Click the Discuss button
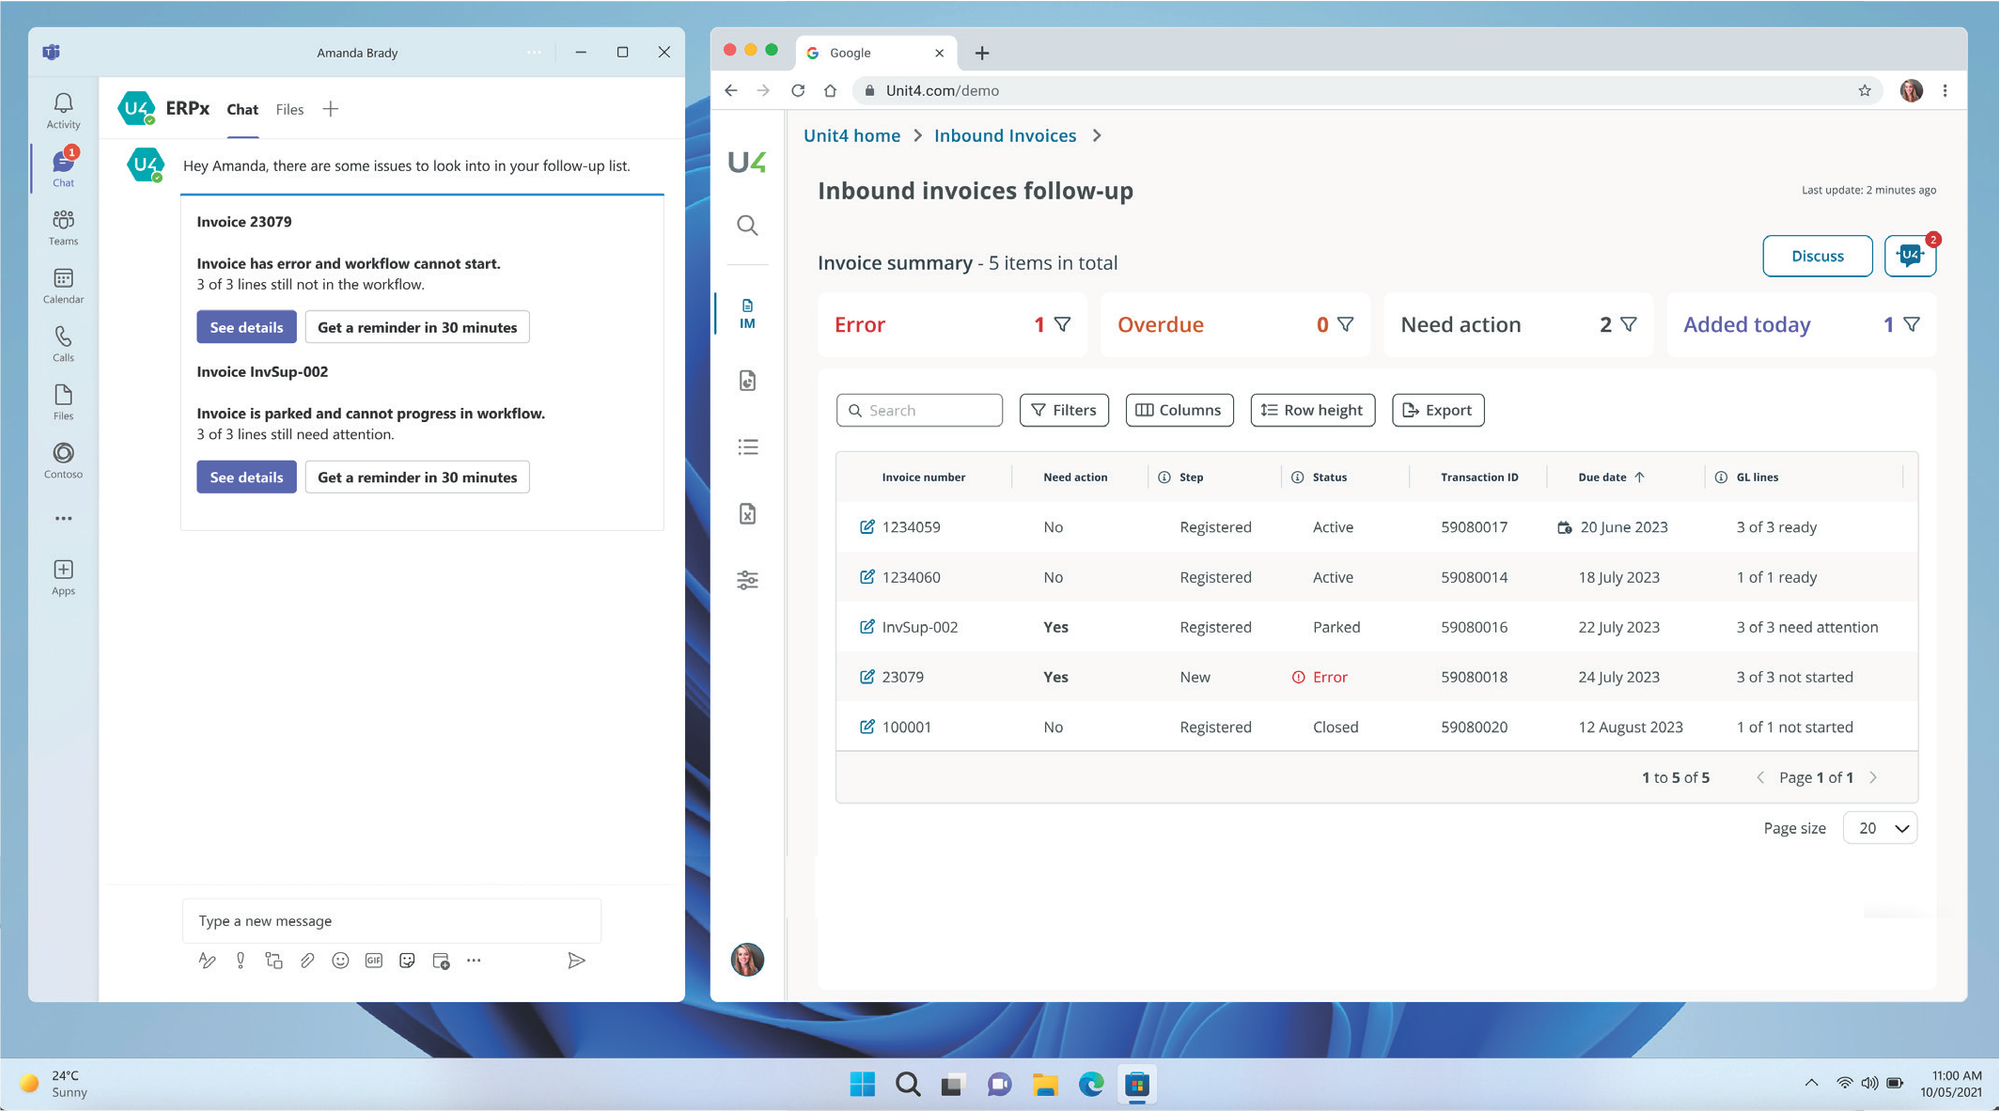The width and height of the screenshot is (1999, 1111). (1817, 256)
